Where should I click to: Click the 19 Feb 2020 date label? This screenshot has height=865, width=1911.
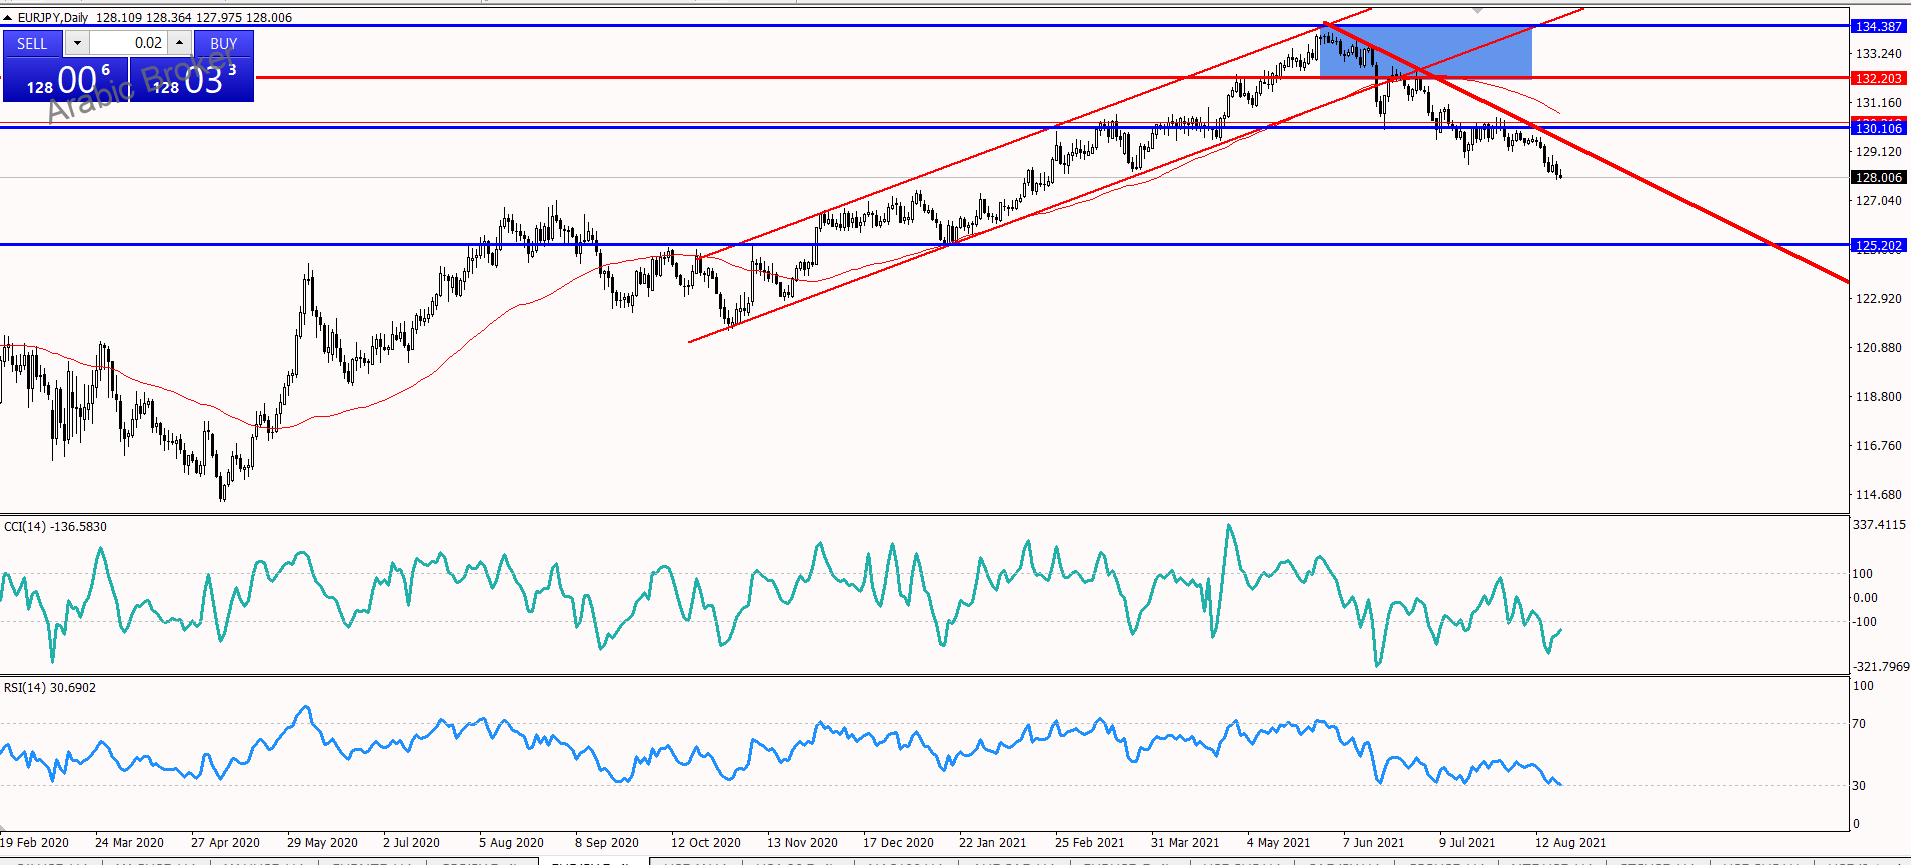click(x=35, y=842)
